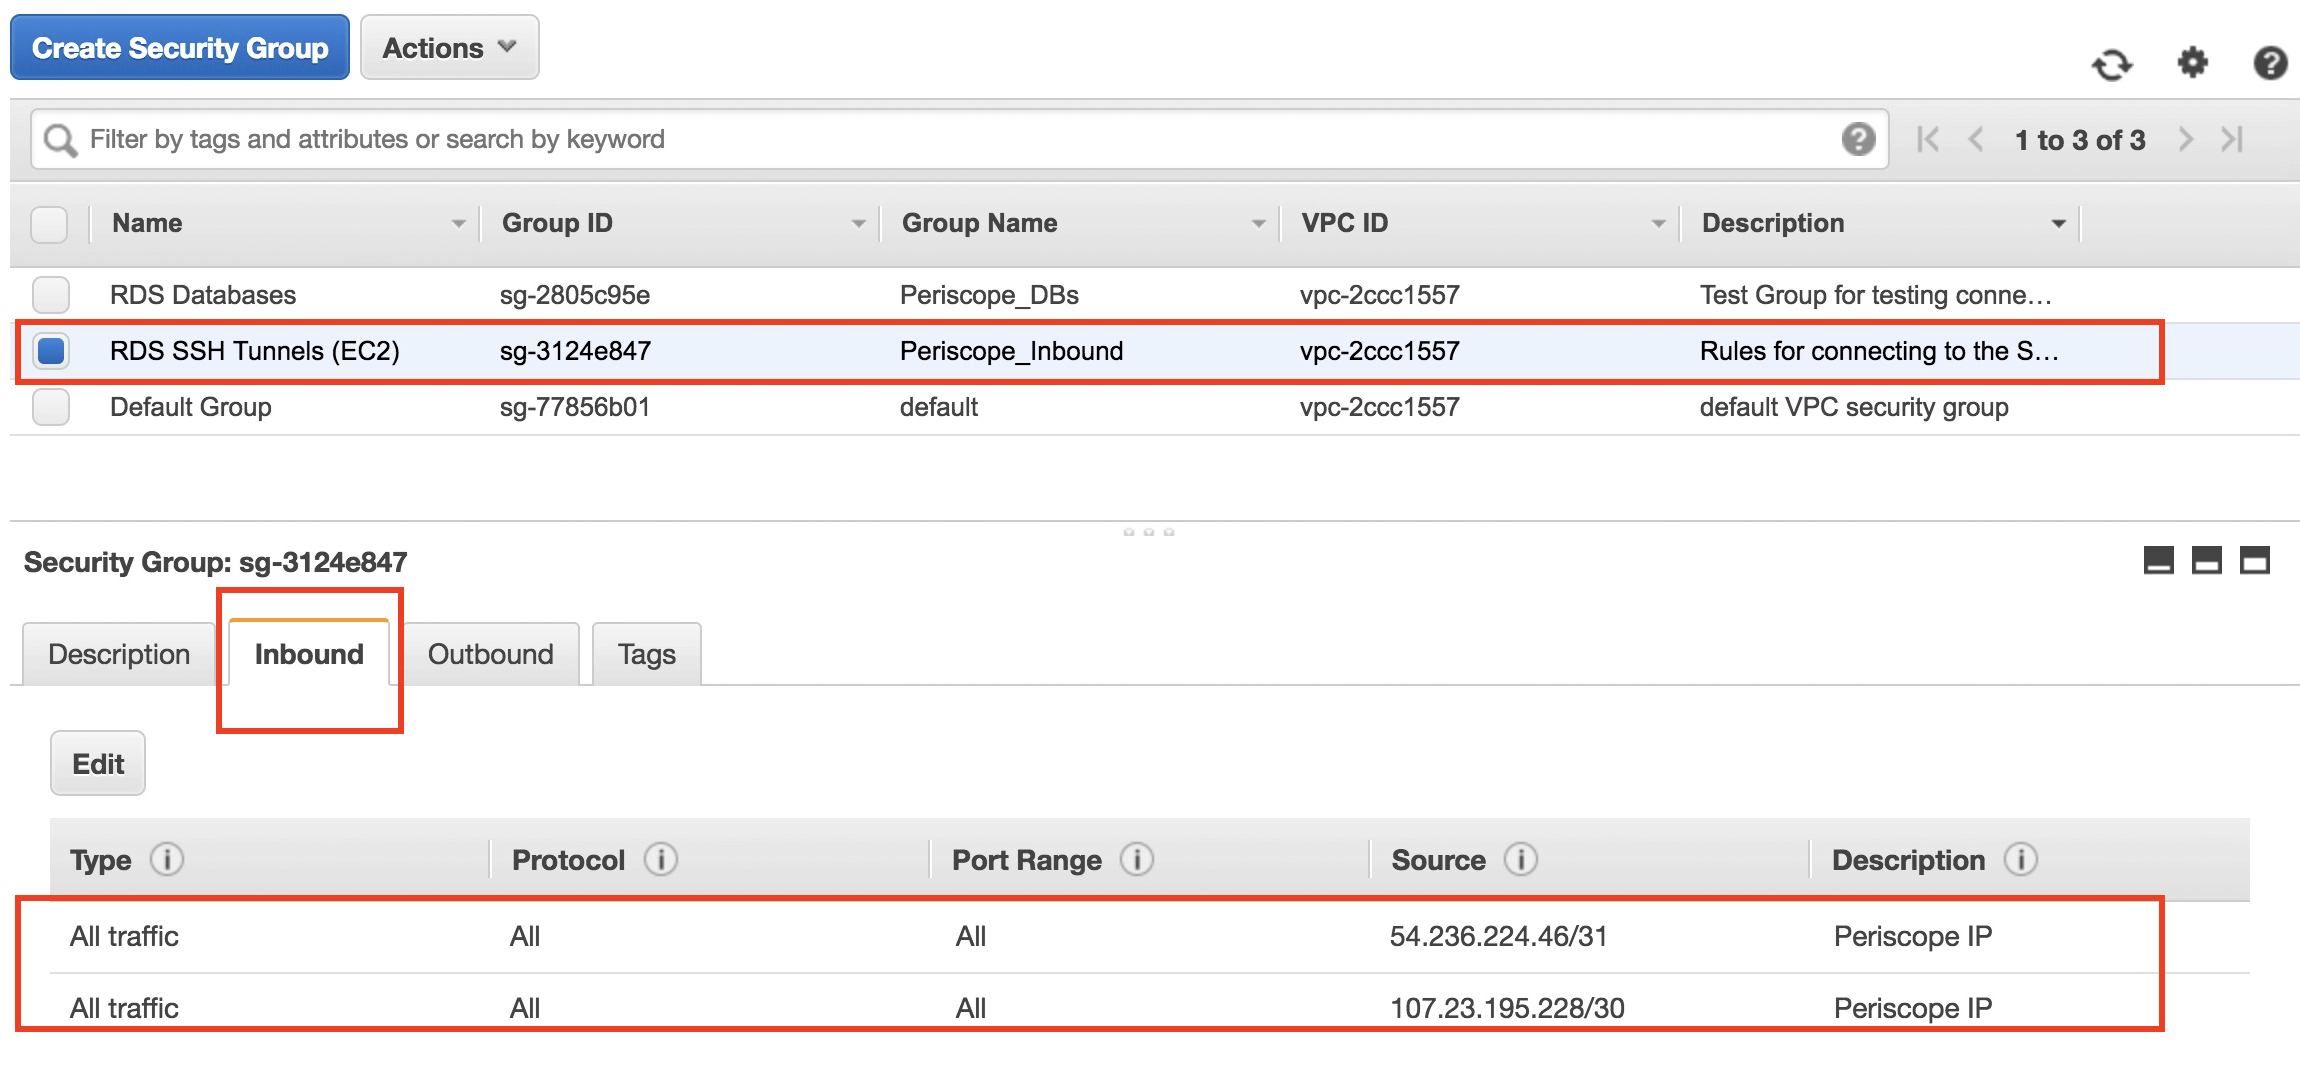
Task: Switch to the Outbound tab
Action: pos(490,654)
